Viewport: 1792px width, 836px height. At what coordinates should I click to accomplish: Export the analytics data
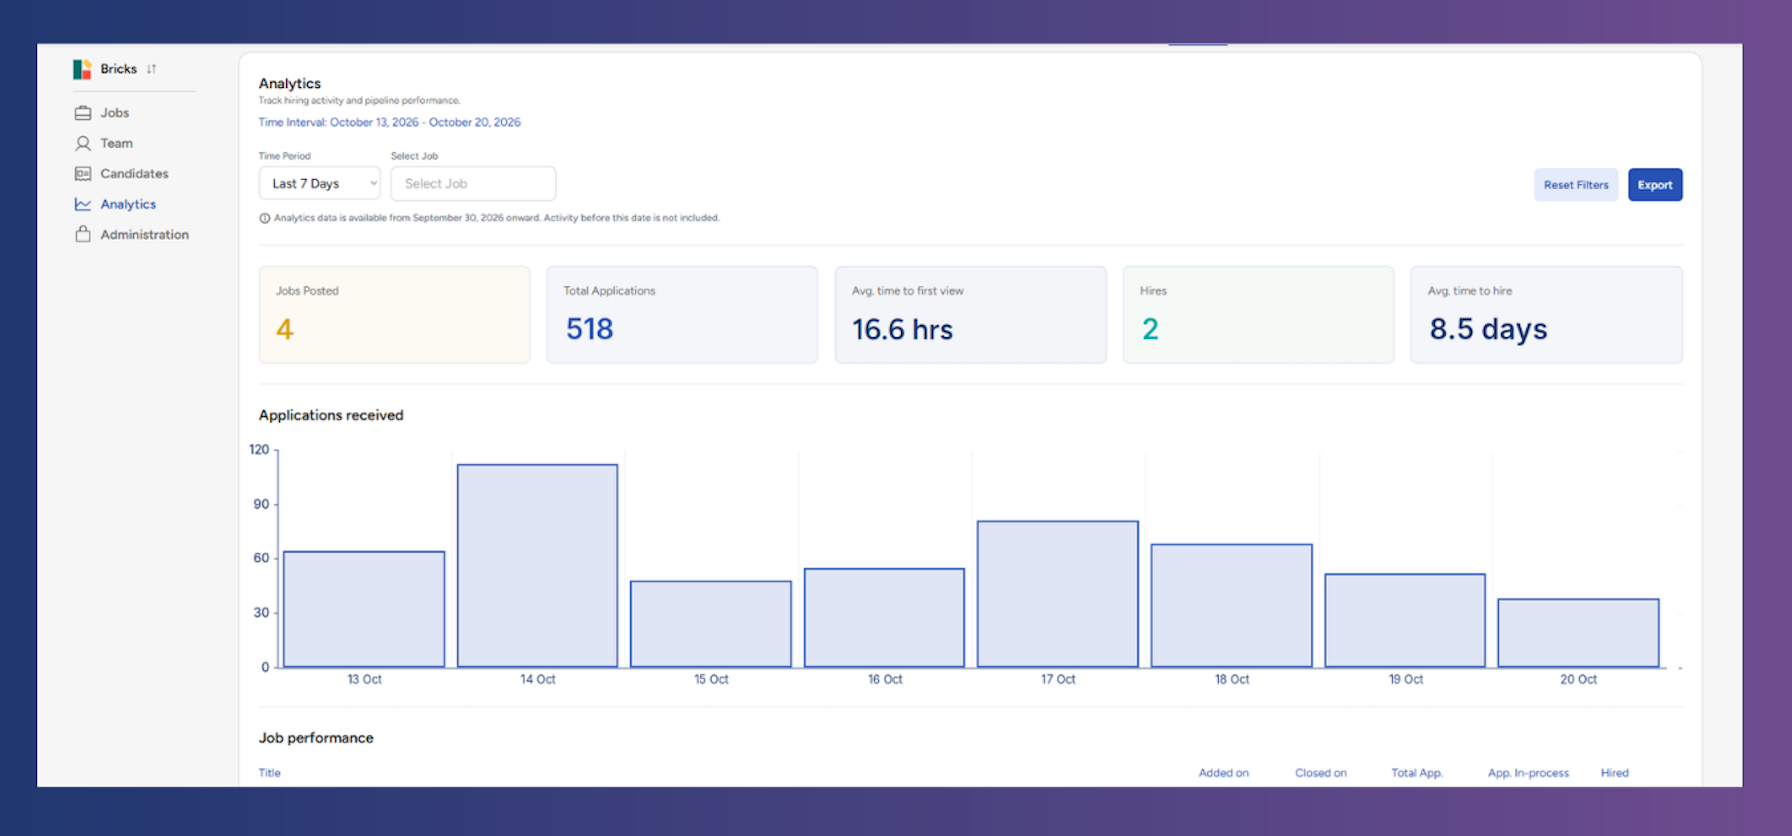point(1655,185)
